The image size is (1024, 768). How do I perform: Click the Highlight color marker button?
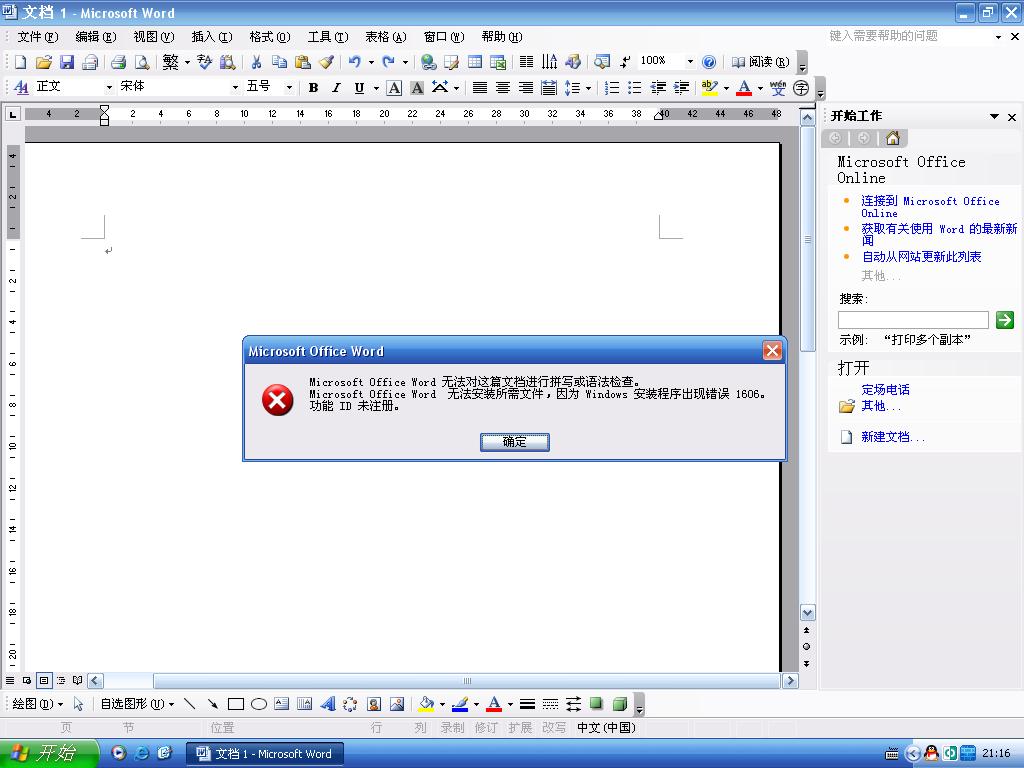(x=709, y=88)
